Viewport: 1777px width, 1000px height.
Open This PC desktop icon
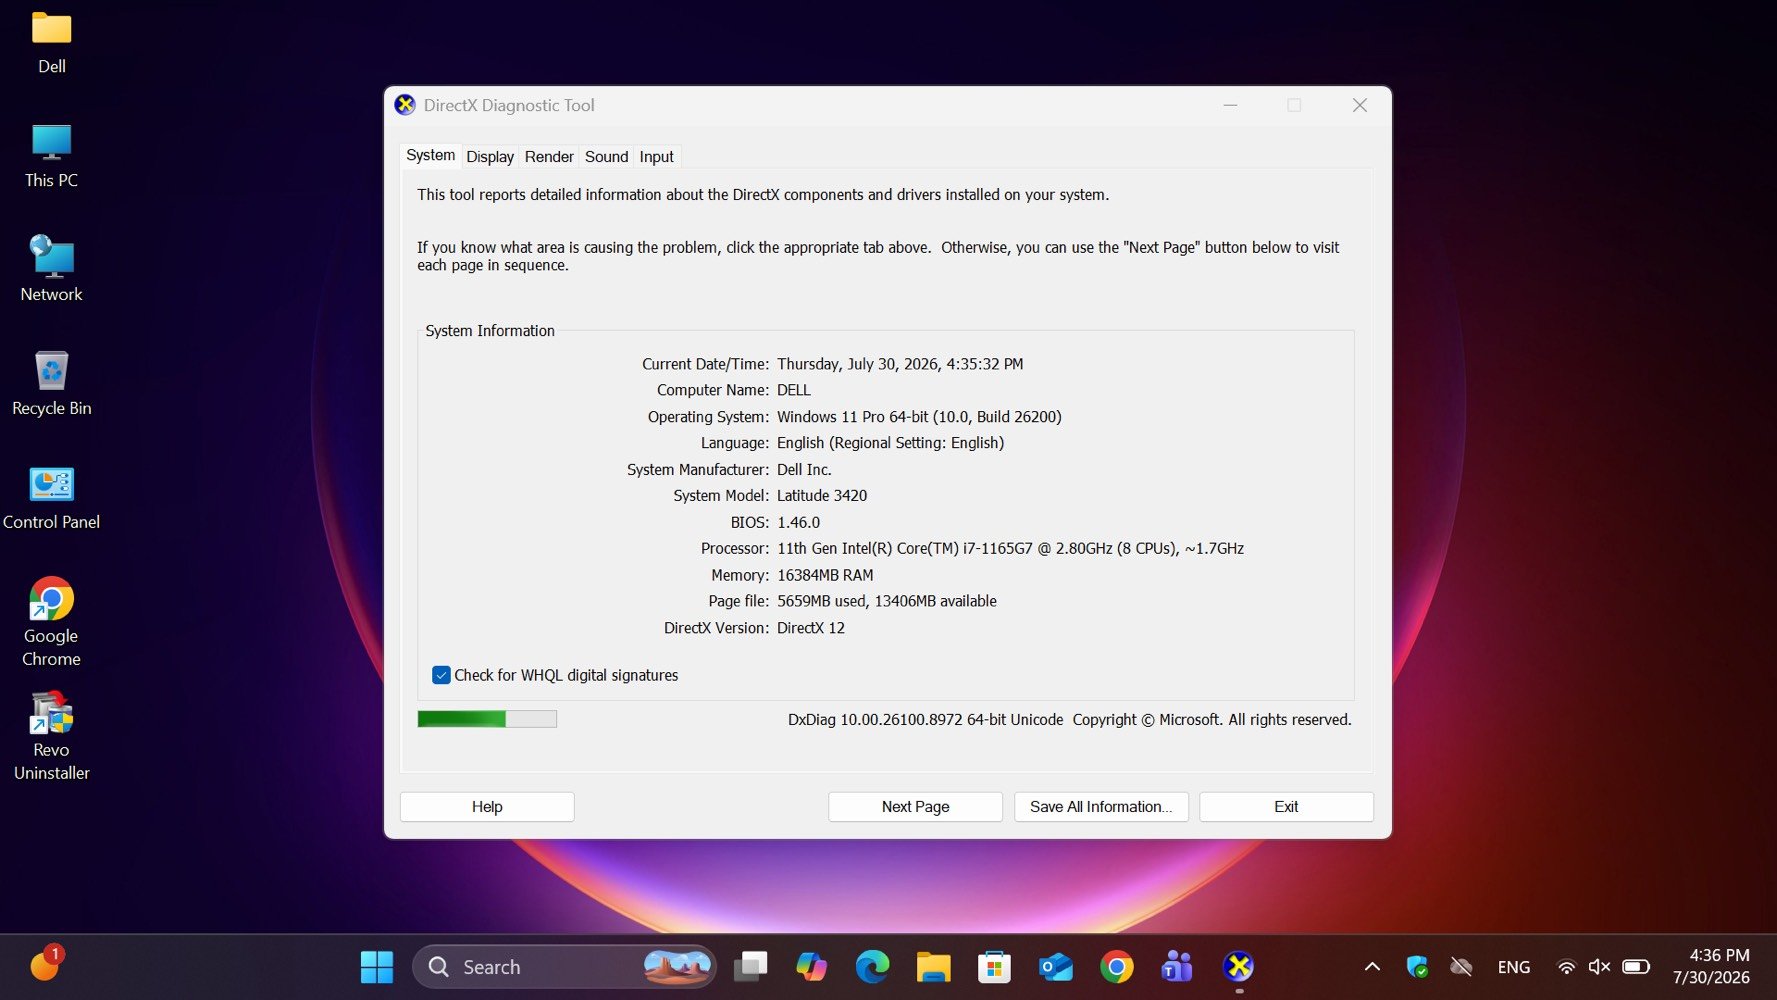click(51, 156)
